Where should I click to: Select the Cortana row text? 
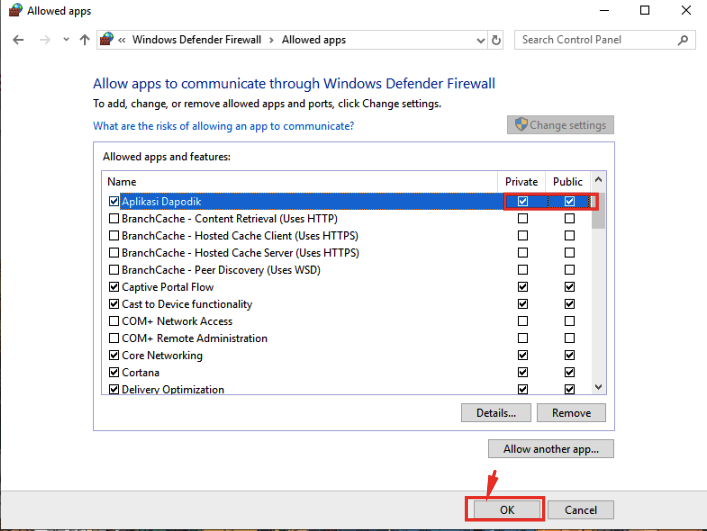(141, 372)
